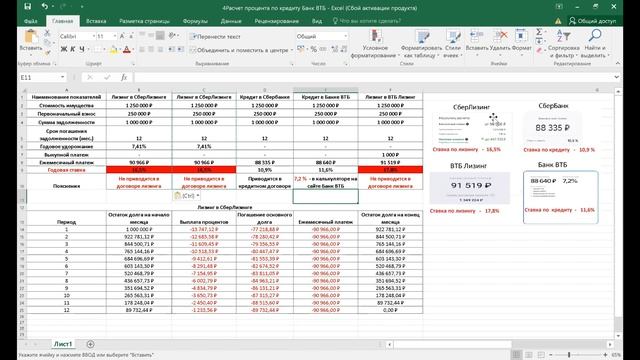Open the Font dialog launcher
The height and width of the screenshot is (360, 640).
pos(133,64)
